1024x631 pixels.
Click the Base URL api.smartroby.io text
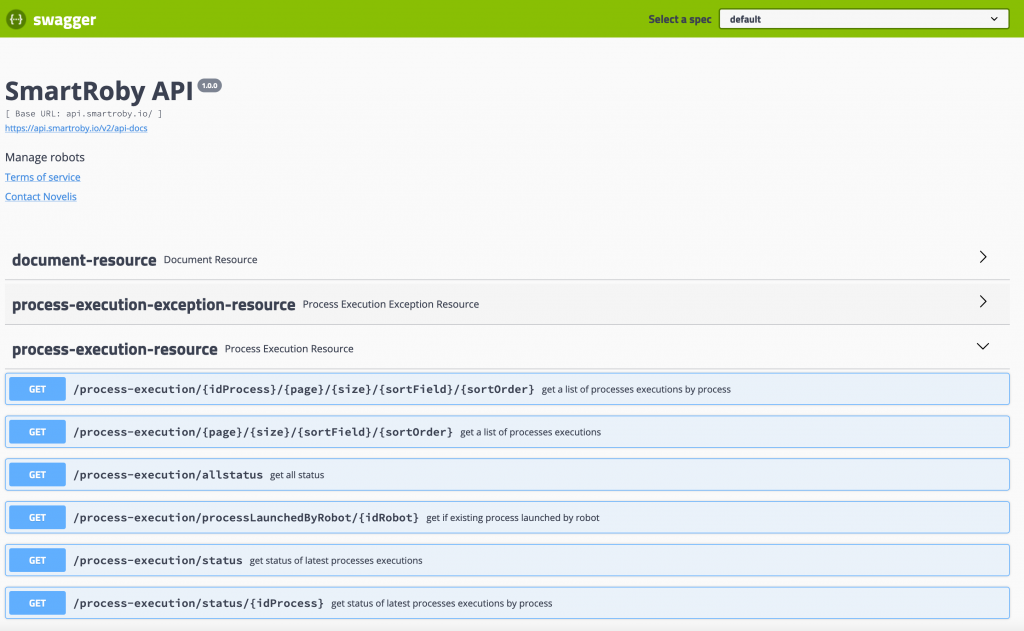click(x=84, y=114)
